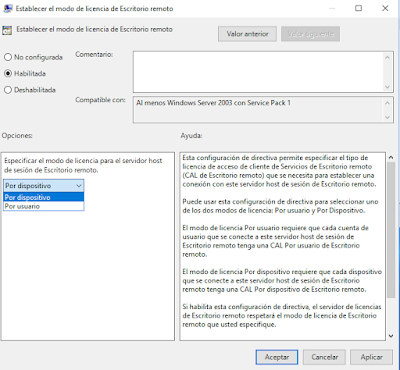Click the Cancelar button
The height and width of the screenshot is (370, 400).
pyautogui.click(x=324, y=357)
